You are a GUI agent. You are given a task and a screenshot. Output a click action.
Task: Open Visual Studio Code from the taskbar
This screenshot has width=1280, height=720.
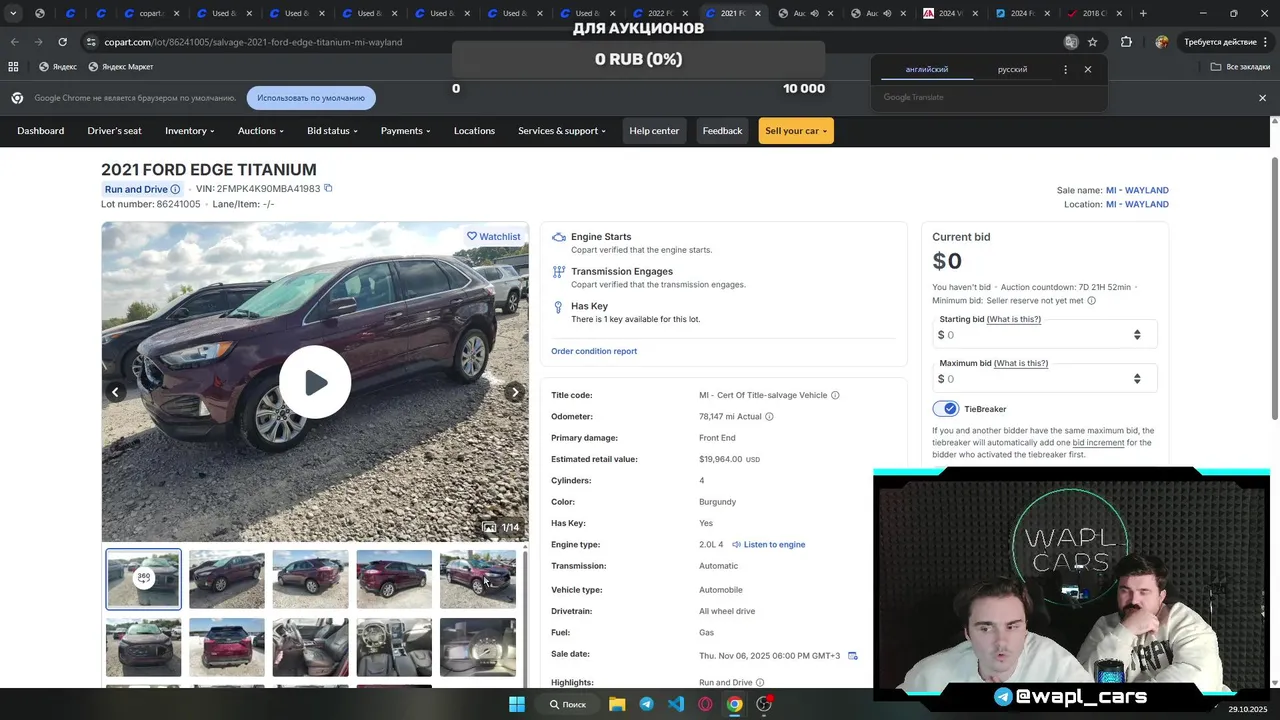pyautogui.click(x=676, y=704)
